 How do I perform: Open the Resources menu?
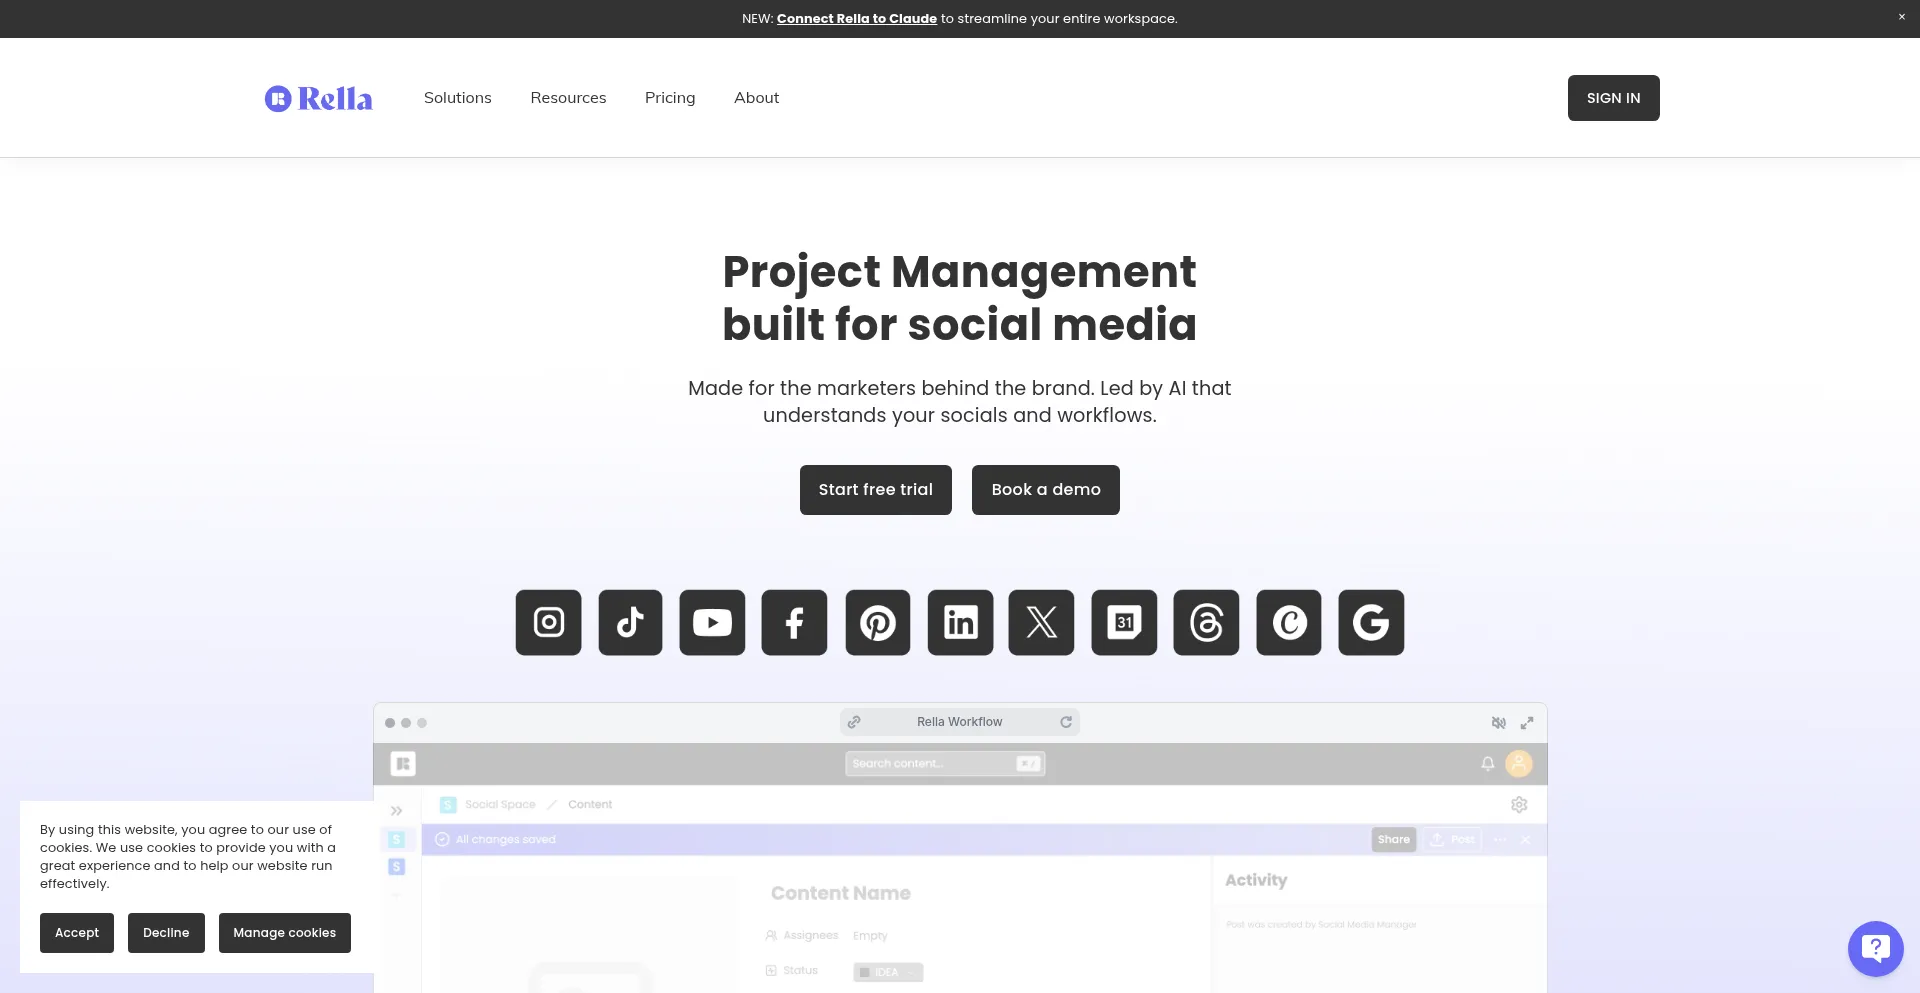point(568,98)
